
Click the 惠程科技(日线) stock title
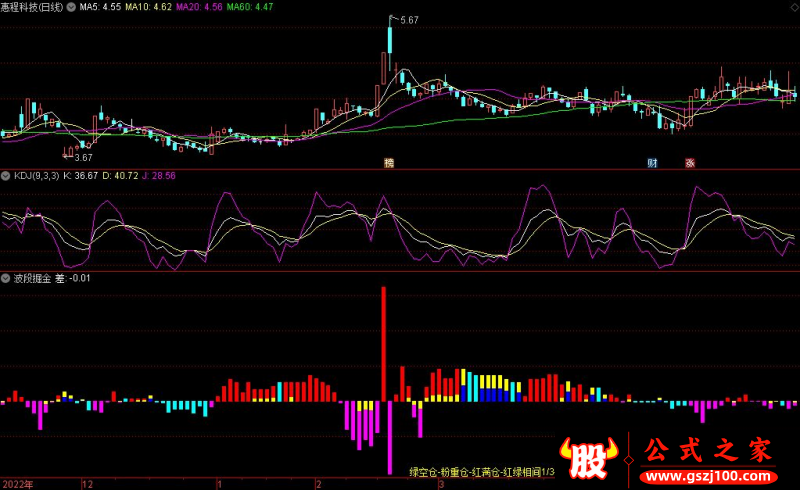pos(32,7)
